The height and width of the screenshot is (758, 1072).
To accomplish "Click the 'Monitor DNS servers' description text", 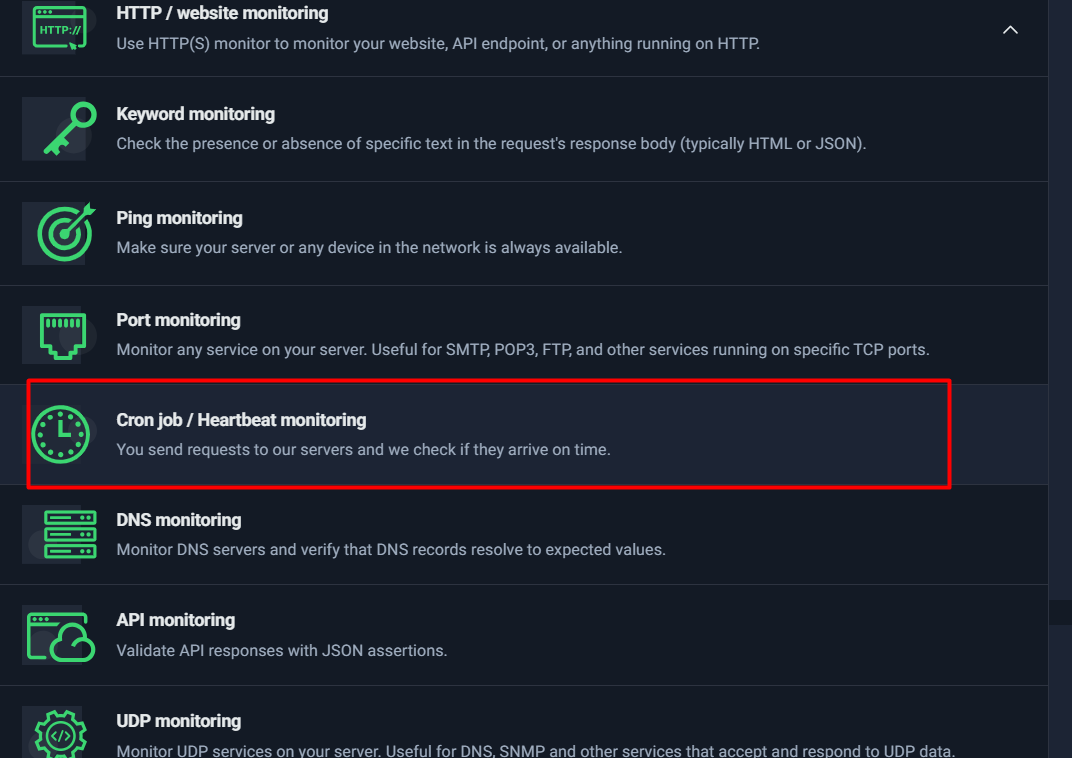I will pyautogui.click(x=390, y=550).
